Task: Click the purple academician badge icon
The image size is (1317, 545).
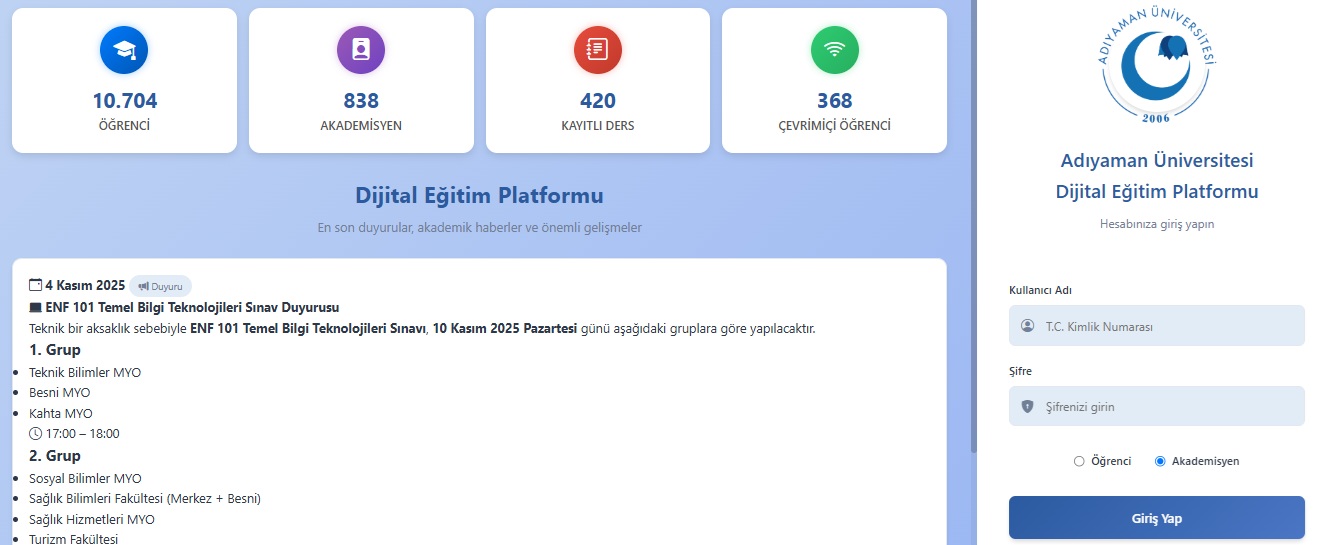Action: pyautogui.click(x=361, y=49)
